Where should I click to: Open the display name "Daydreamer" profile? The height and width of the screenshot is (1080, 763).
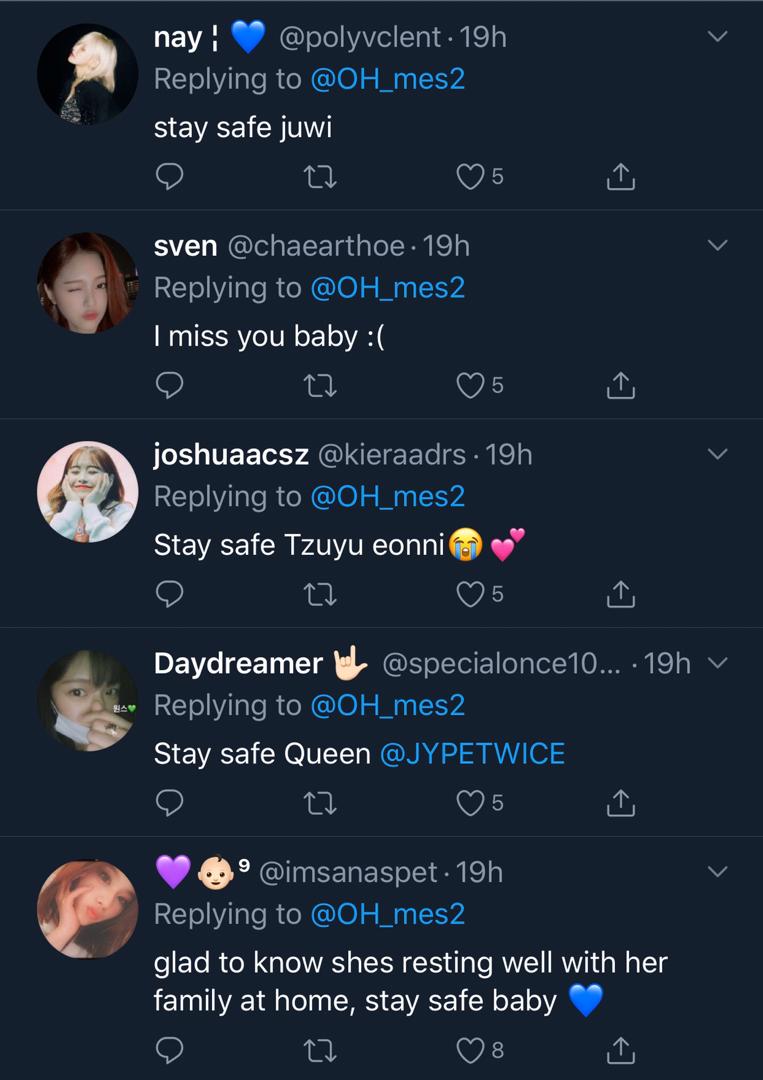[x=238, y=663]
